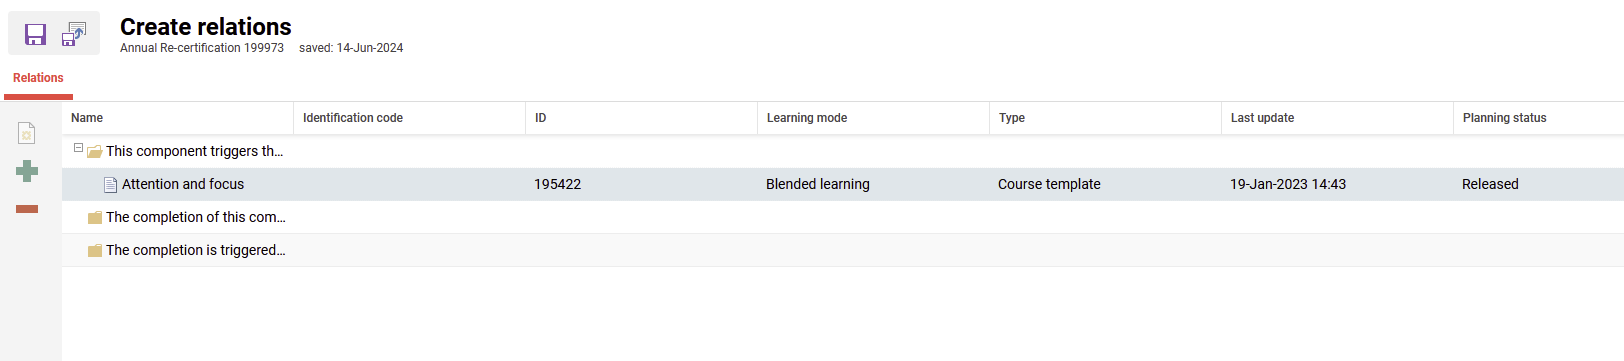Click the Save and close icon
The width and height of the screenshot is (1624, 361).
(x=74, y=35)
